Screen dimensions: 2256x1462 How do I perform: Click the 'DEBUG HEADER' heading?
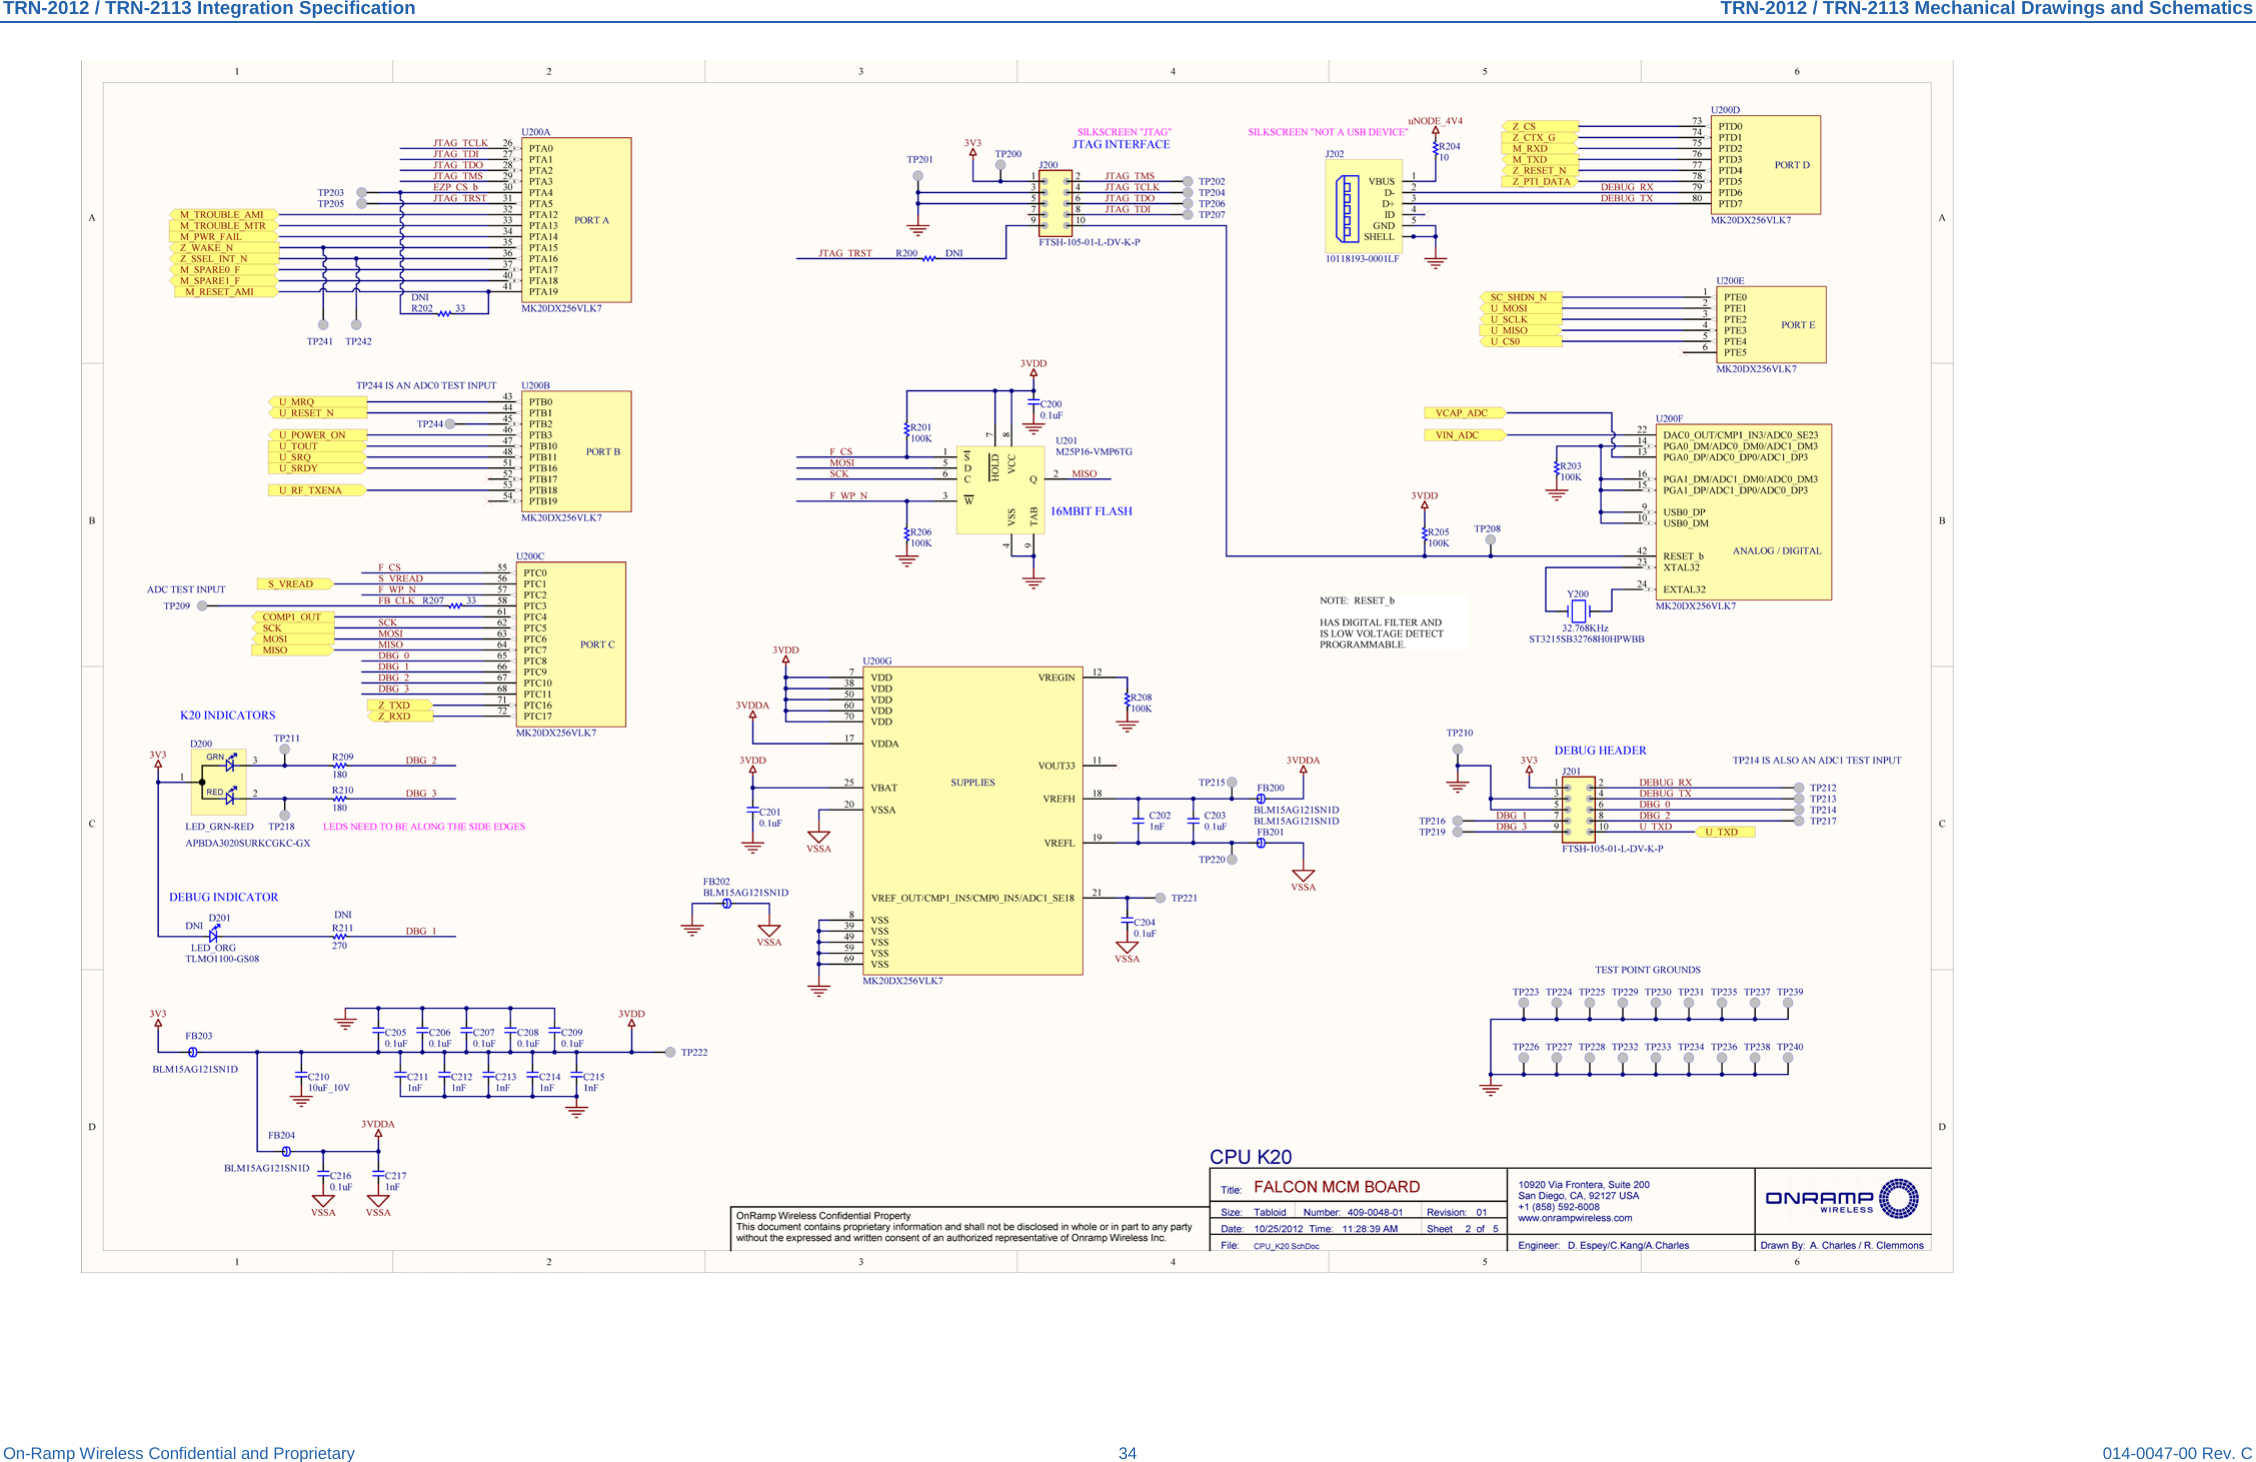[x=1600, y=750]
